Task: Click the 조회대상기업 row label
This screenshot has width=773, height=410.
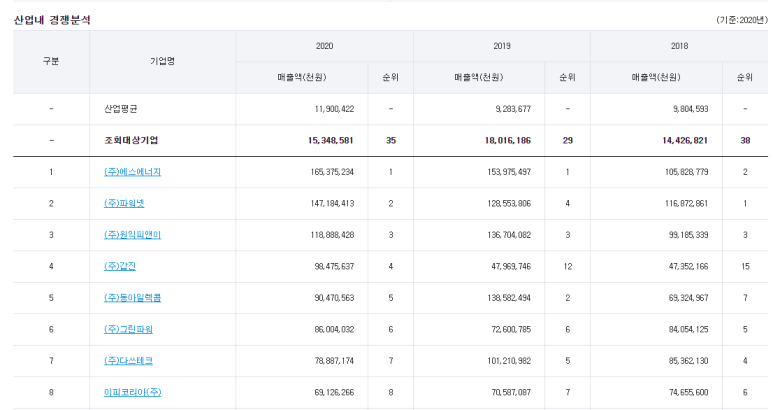Action: (131, 140)
